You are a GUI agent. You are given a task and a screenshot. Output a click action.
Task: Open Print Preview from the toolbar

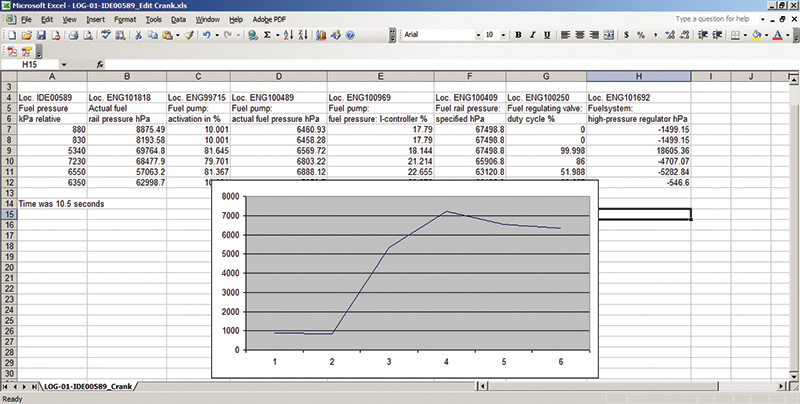point(88,35)
